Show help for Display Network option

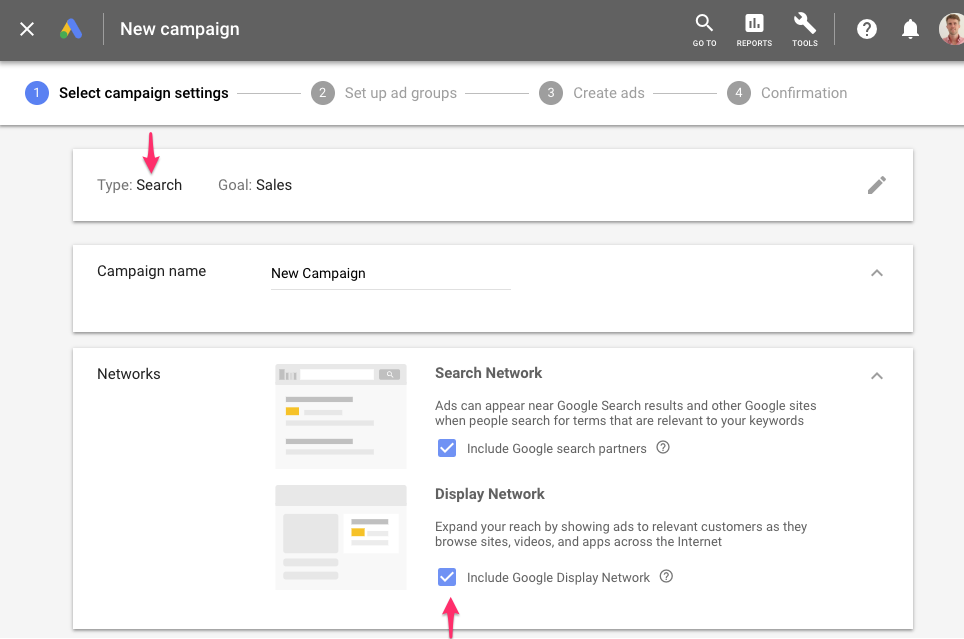coord(666,577)
